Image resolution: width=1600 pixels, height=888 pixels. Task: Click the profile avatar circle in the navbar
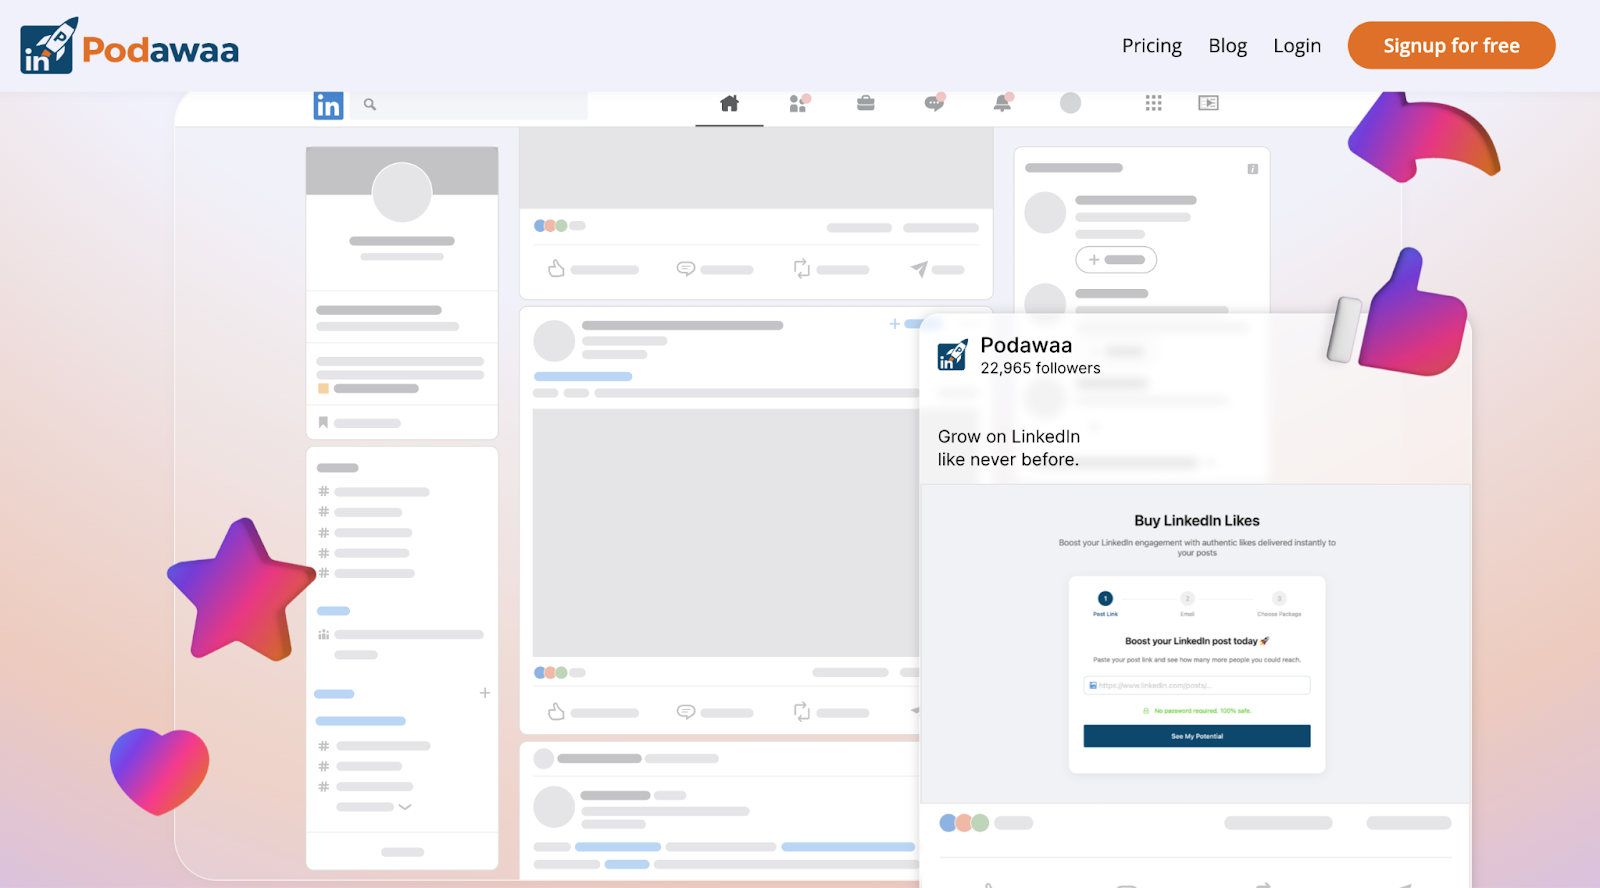pyautogui.click(x=1070, y=103)
